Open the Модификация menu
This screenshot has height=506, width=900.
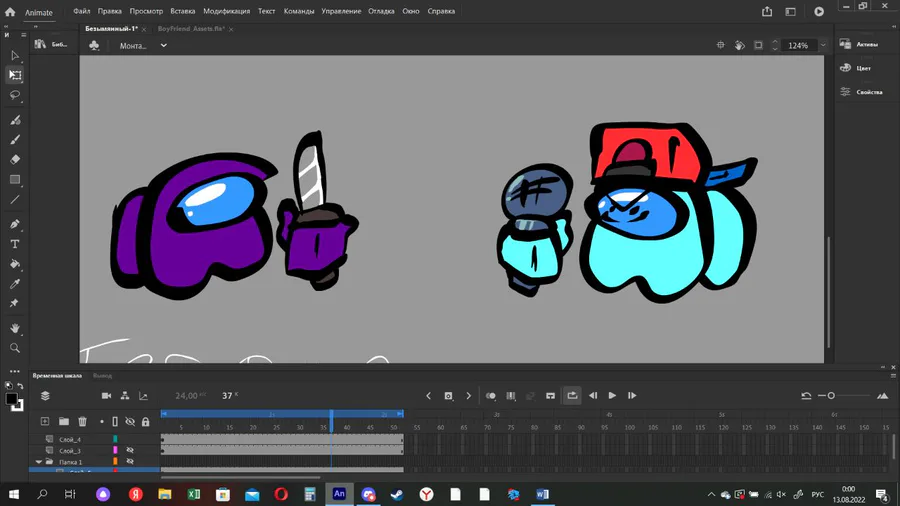(x=227, y=11)
